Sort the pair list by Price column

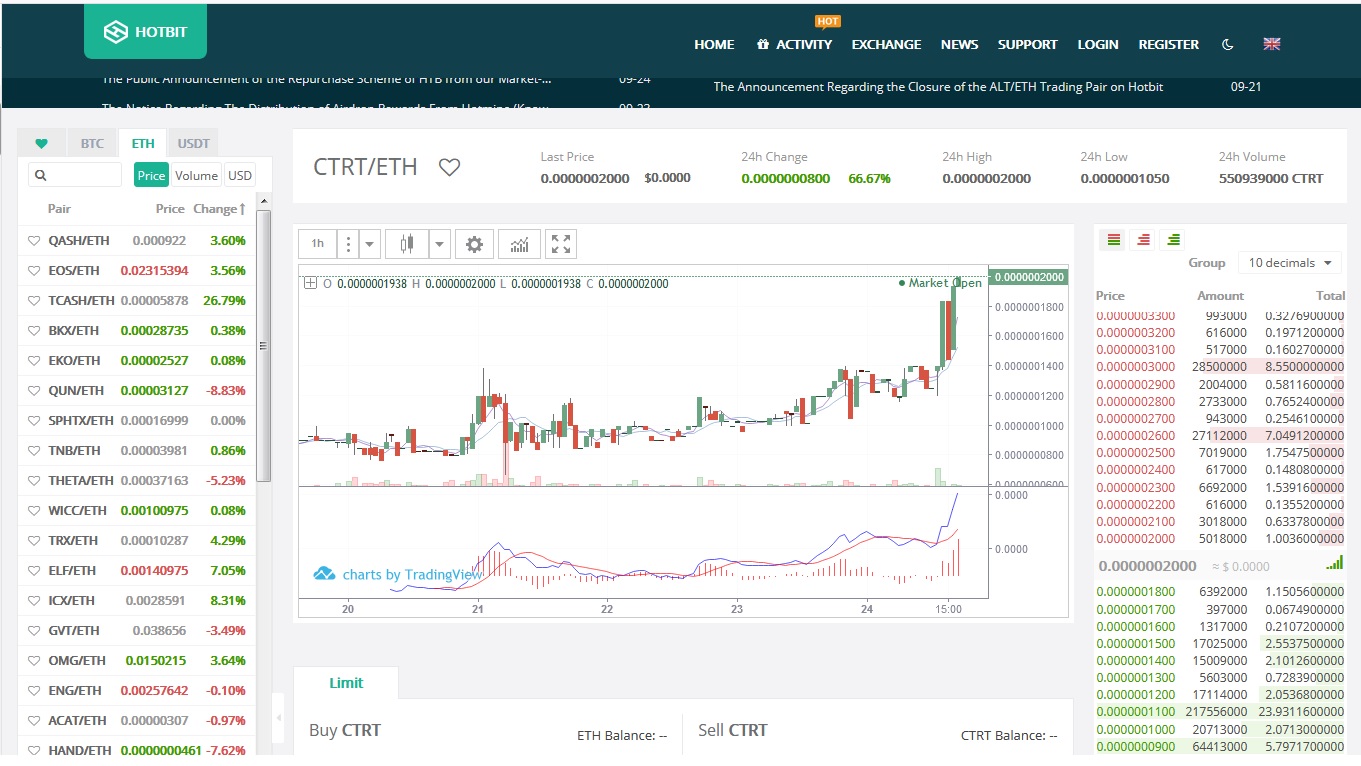tap(170, 209)
